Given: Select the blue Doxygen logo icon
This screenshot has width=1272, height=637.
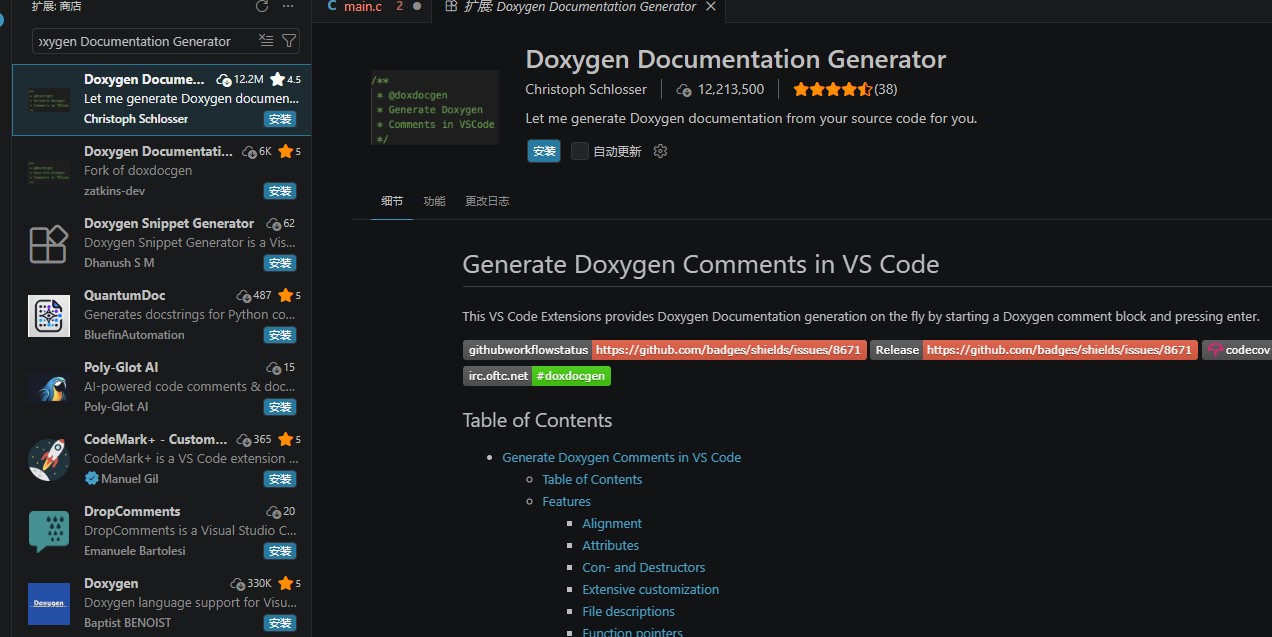Looking at the screenshot, I should [x=48, y=604].
